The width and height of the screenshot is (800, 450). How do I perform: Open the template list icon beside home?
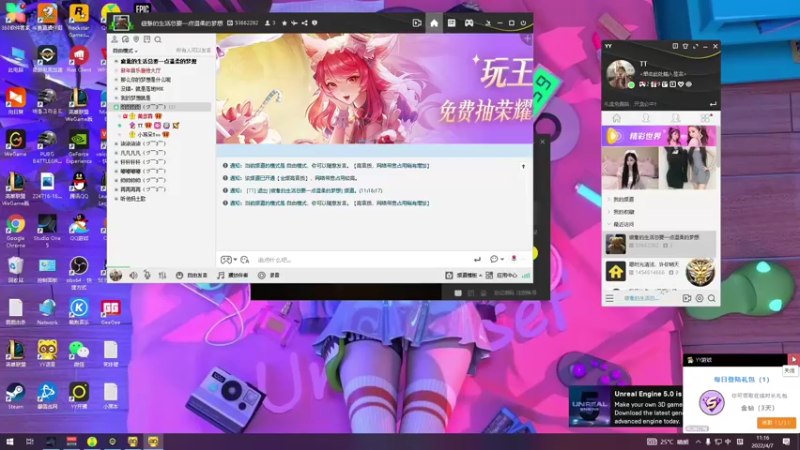coord(452,23)
